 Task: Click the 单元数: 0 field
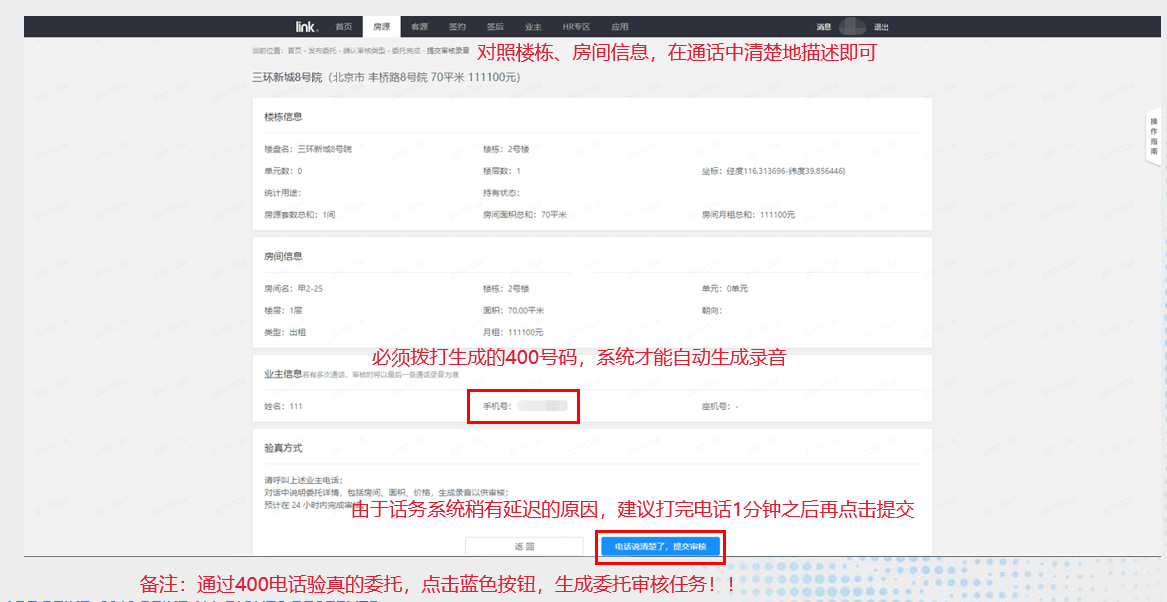point(283,171)
